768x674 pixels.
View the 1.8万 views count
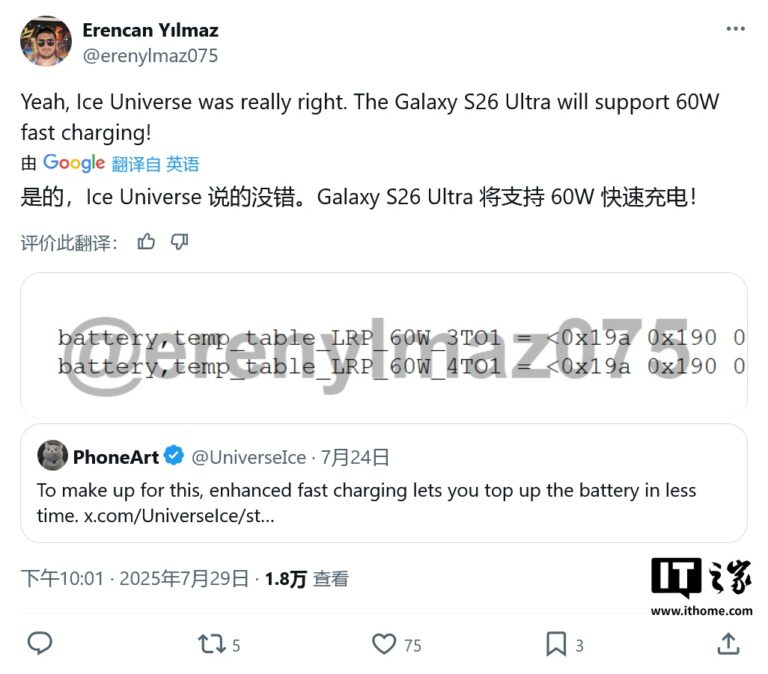307,579
